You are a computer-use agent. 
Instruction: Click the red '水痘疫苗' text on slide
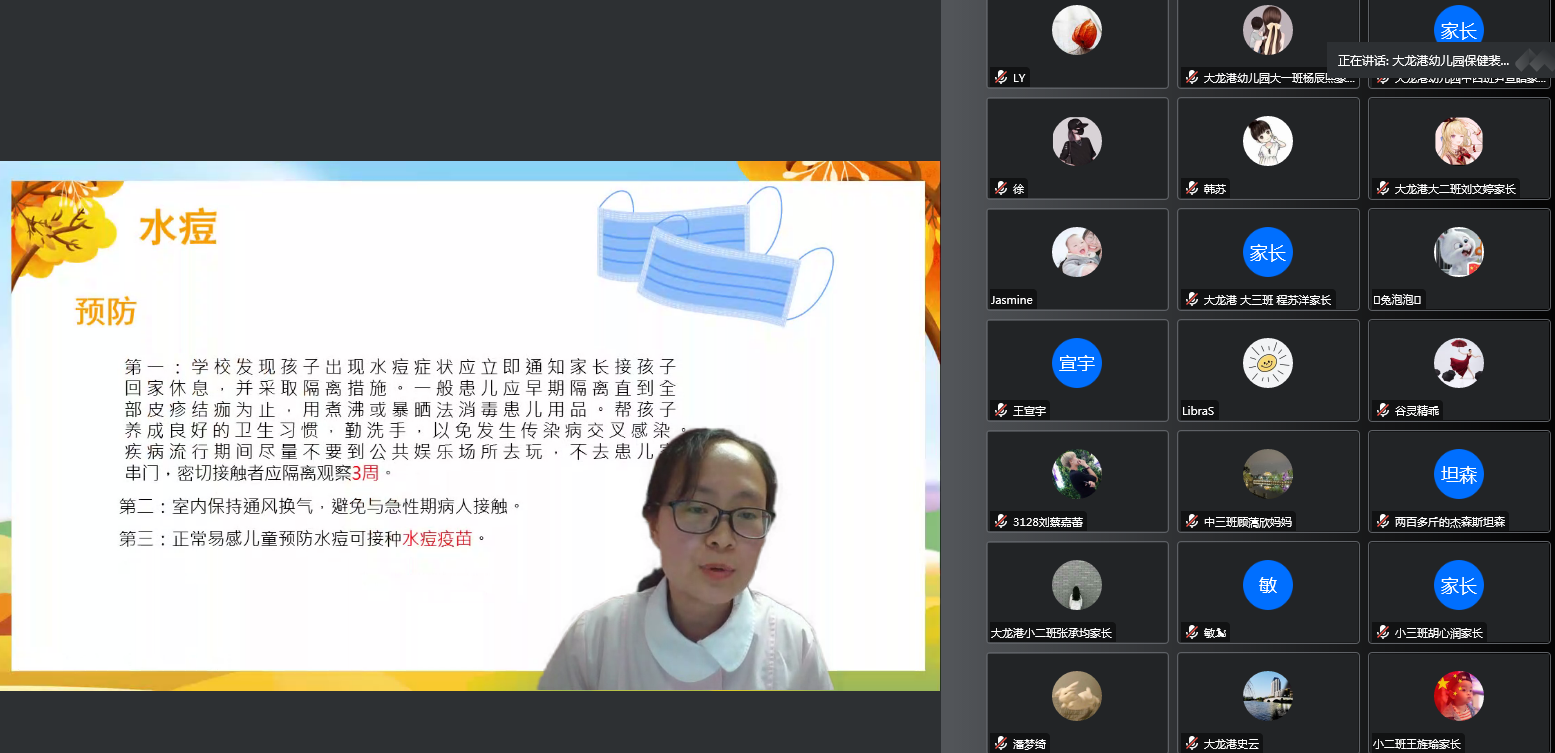(x=437, y=539)
